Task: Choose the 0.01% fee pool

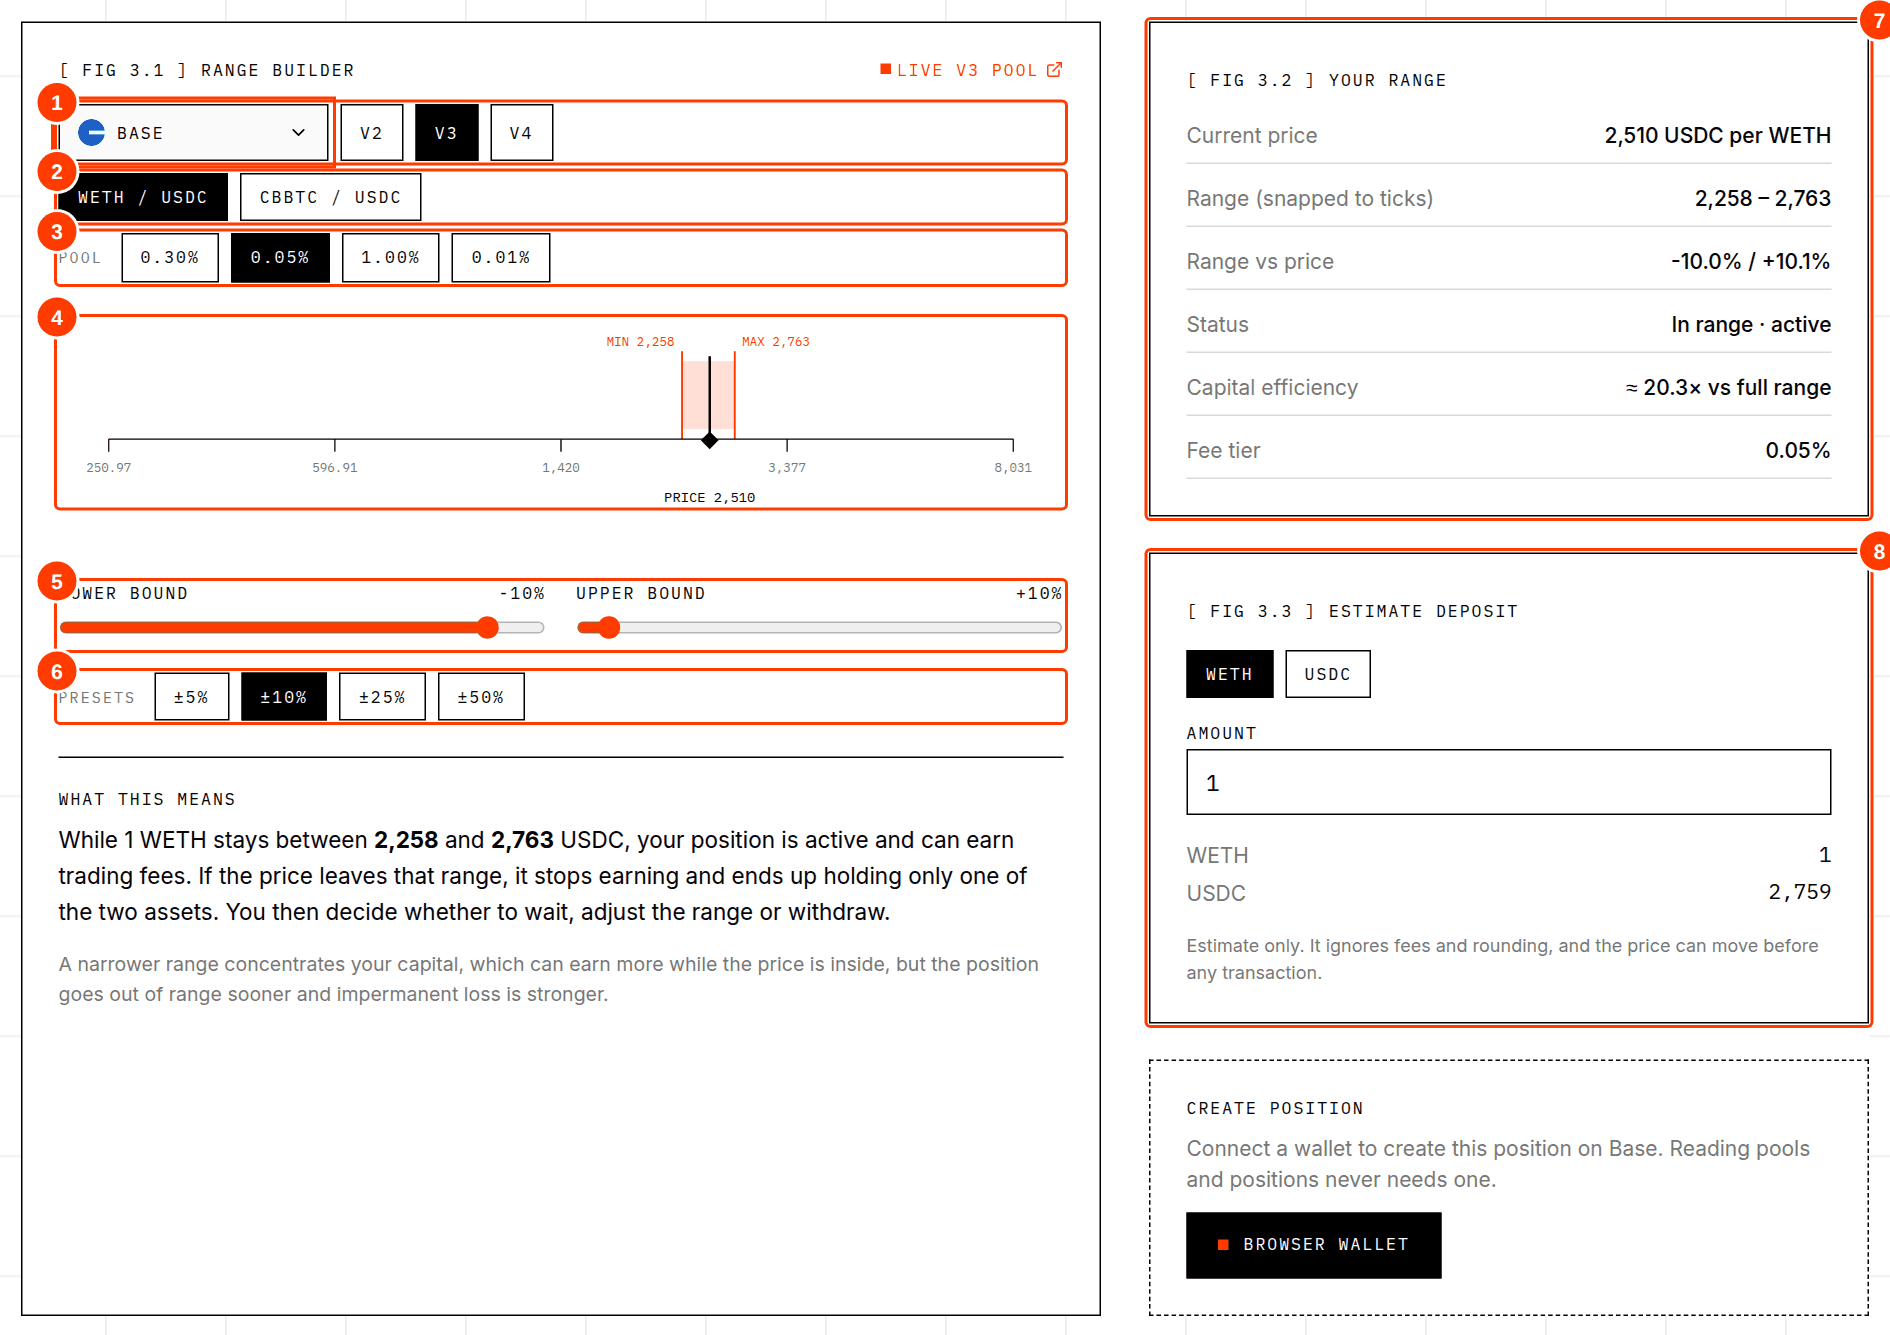Action: coord(501,258)
